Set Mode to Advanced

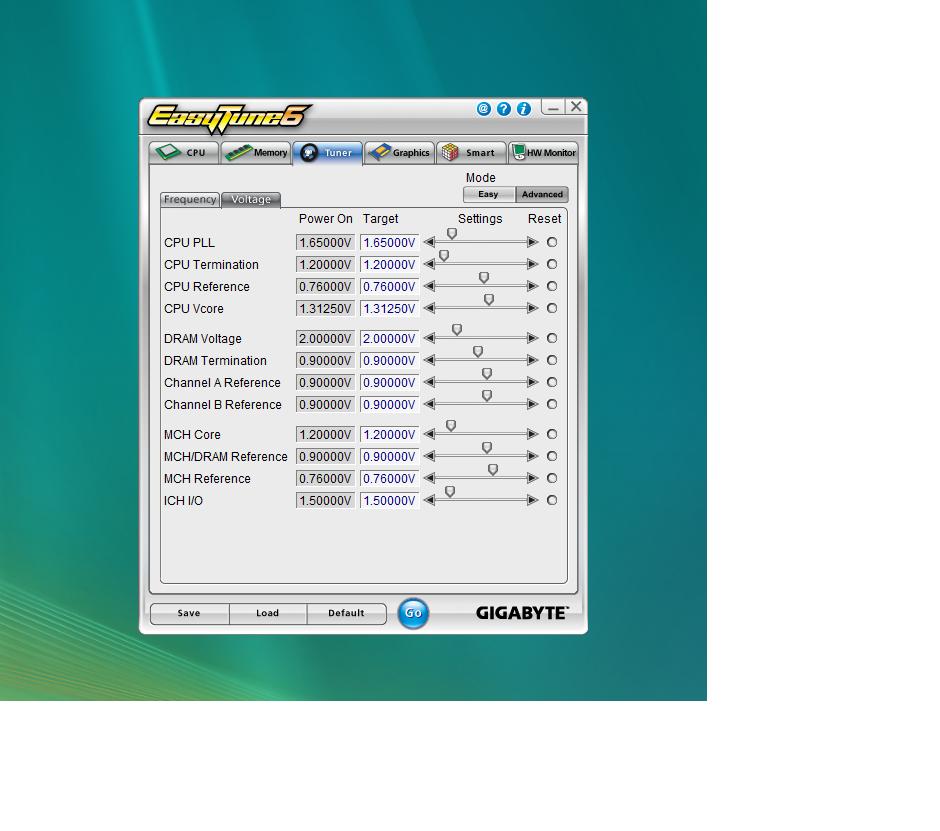pos(542,194)
